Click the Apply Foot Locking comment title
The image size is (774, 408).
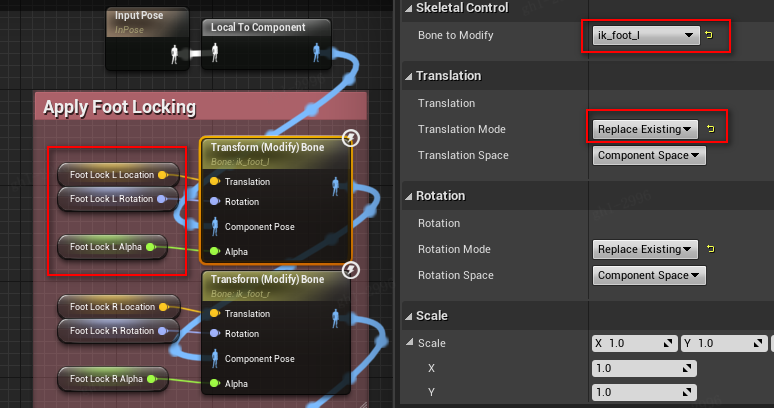(119, 107)
